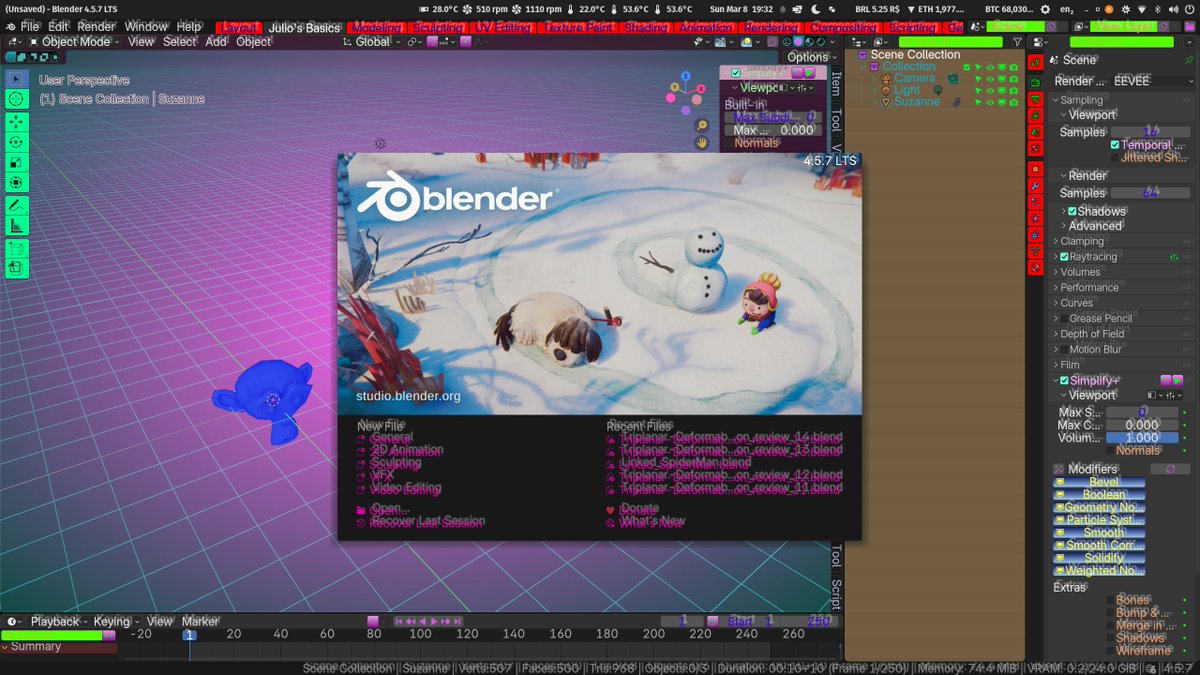
Task: Open the Scene properties tab
Action: [x=1035, y=133]
